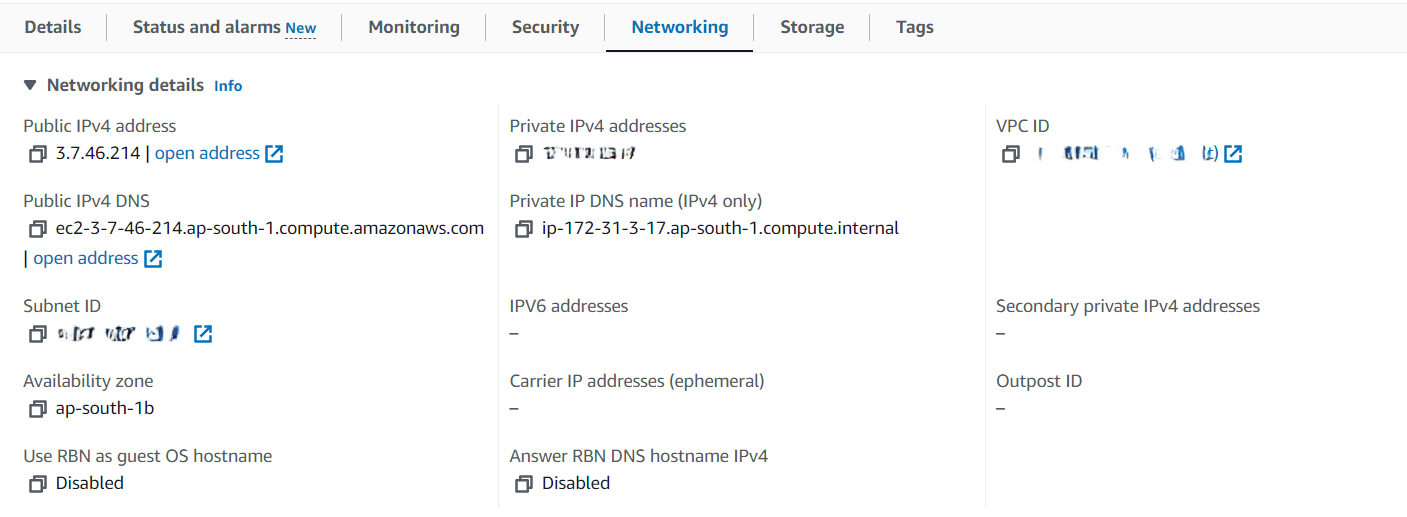
Task: Copy Answer RBN DNS hostname Disabled value
Action: point(524,484)
